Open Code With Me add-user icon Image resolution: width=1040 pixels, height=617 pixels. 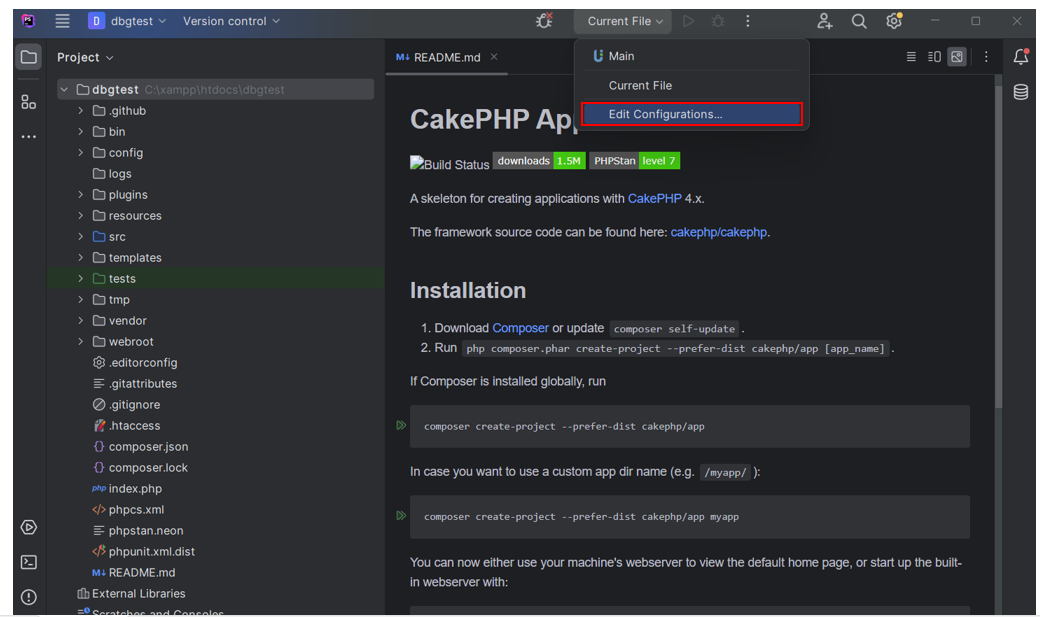[824, 21]
